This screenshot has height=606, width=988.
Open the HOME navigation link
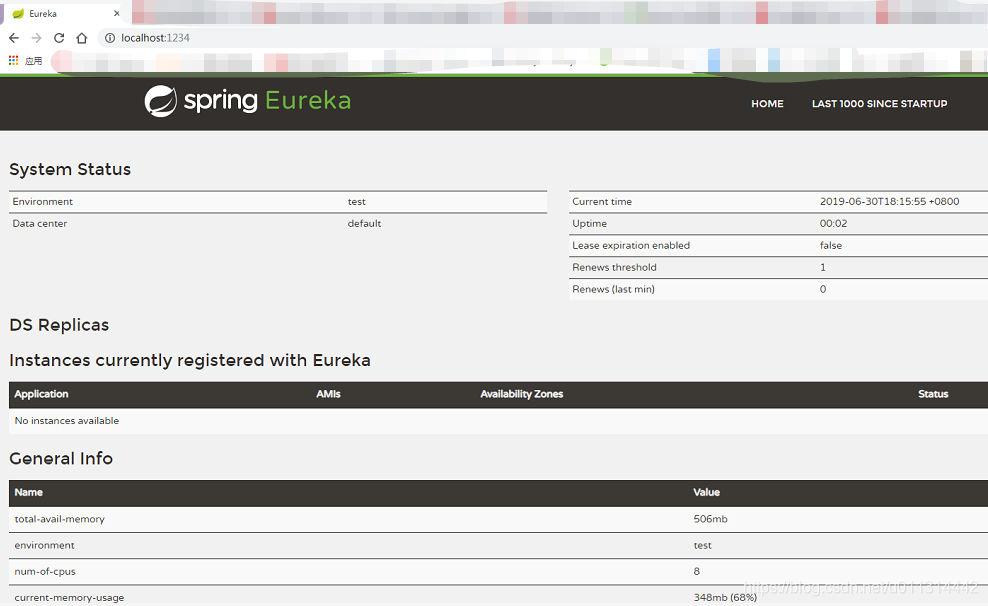(767, 104)
